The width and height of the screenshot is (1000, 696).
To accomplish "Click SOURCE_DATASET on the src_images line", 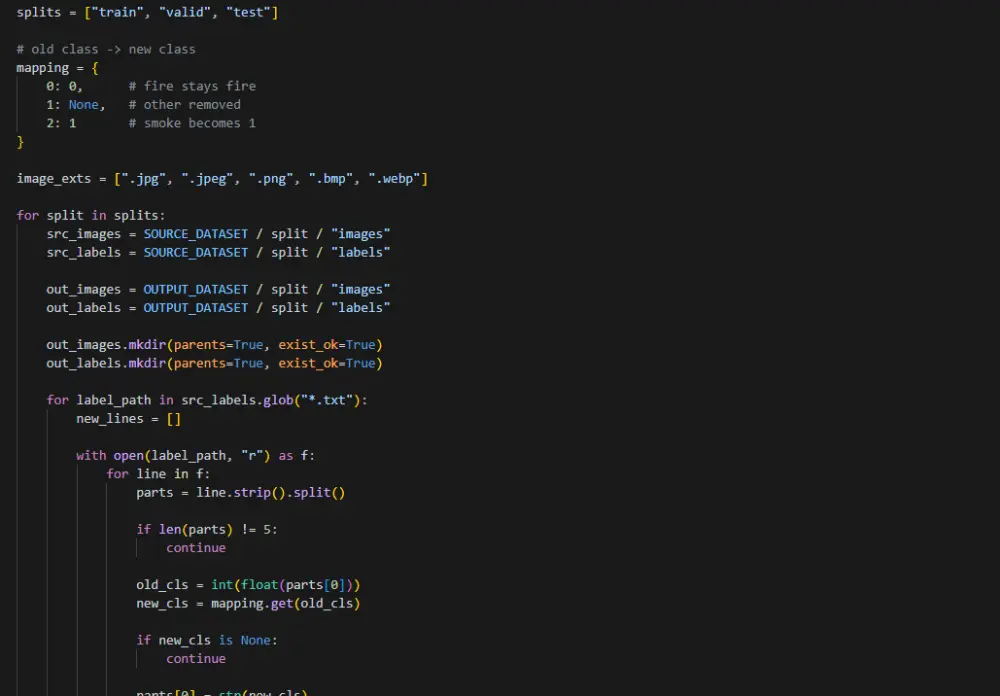I will pyautogui.click(x=196, y=234).
